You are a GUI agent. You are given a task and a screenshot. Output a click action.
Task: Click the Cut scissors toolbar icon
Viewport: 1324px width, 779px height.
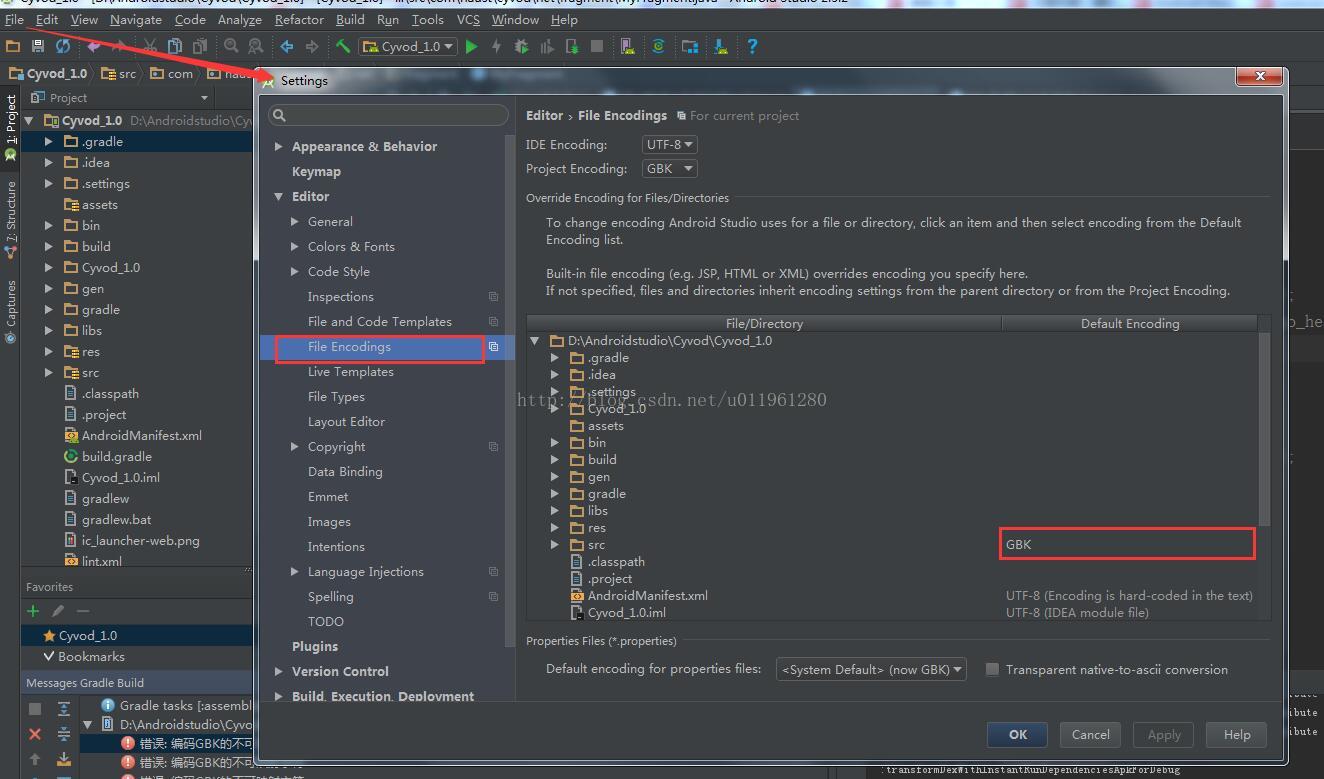tap(150, 46)
